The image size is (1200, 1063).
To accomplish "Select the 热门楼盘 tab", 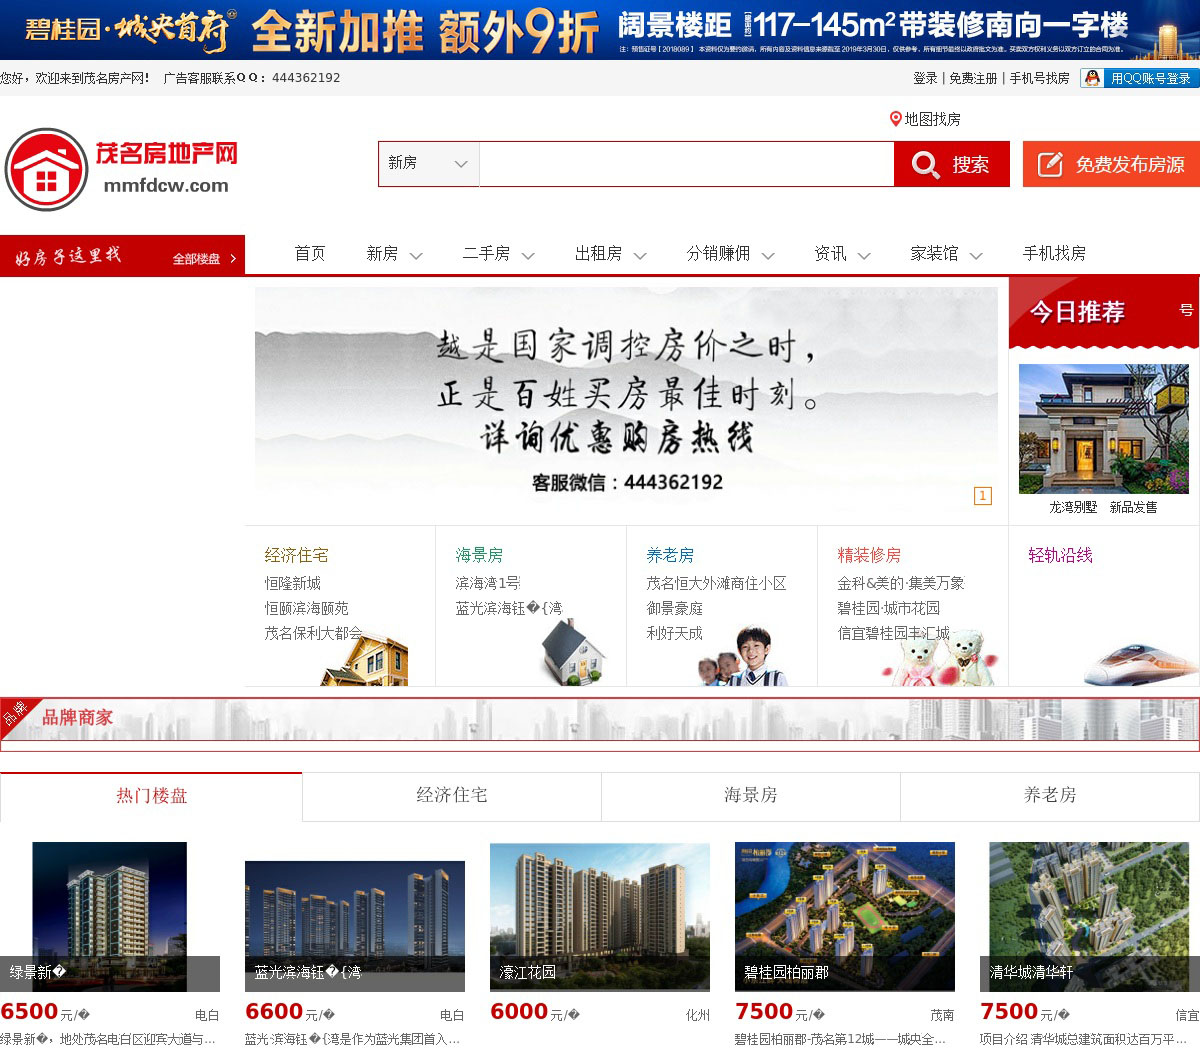I will pos(151,796).
